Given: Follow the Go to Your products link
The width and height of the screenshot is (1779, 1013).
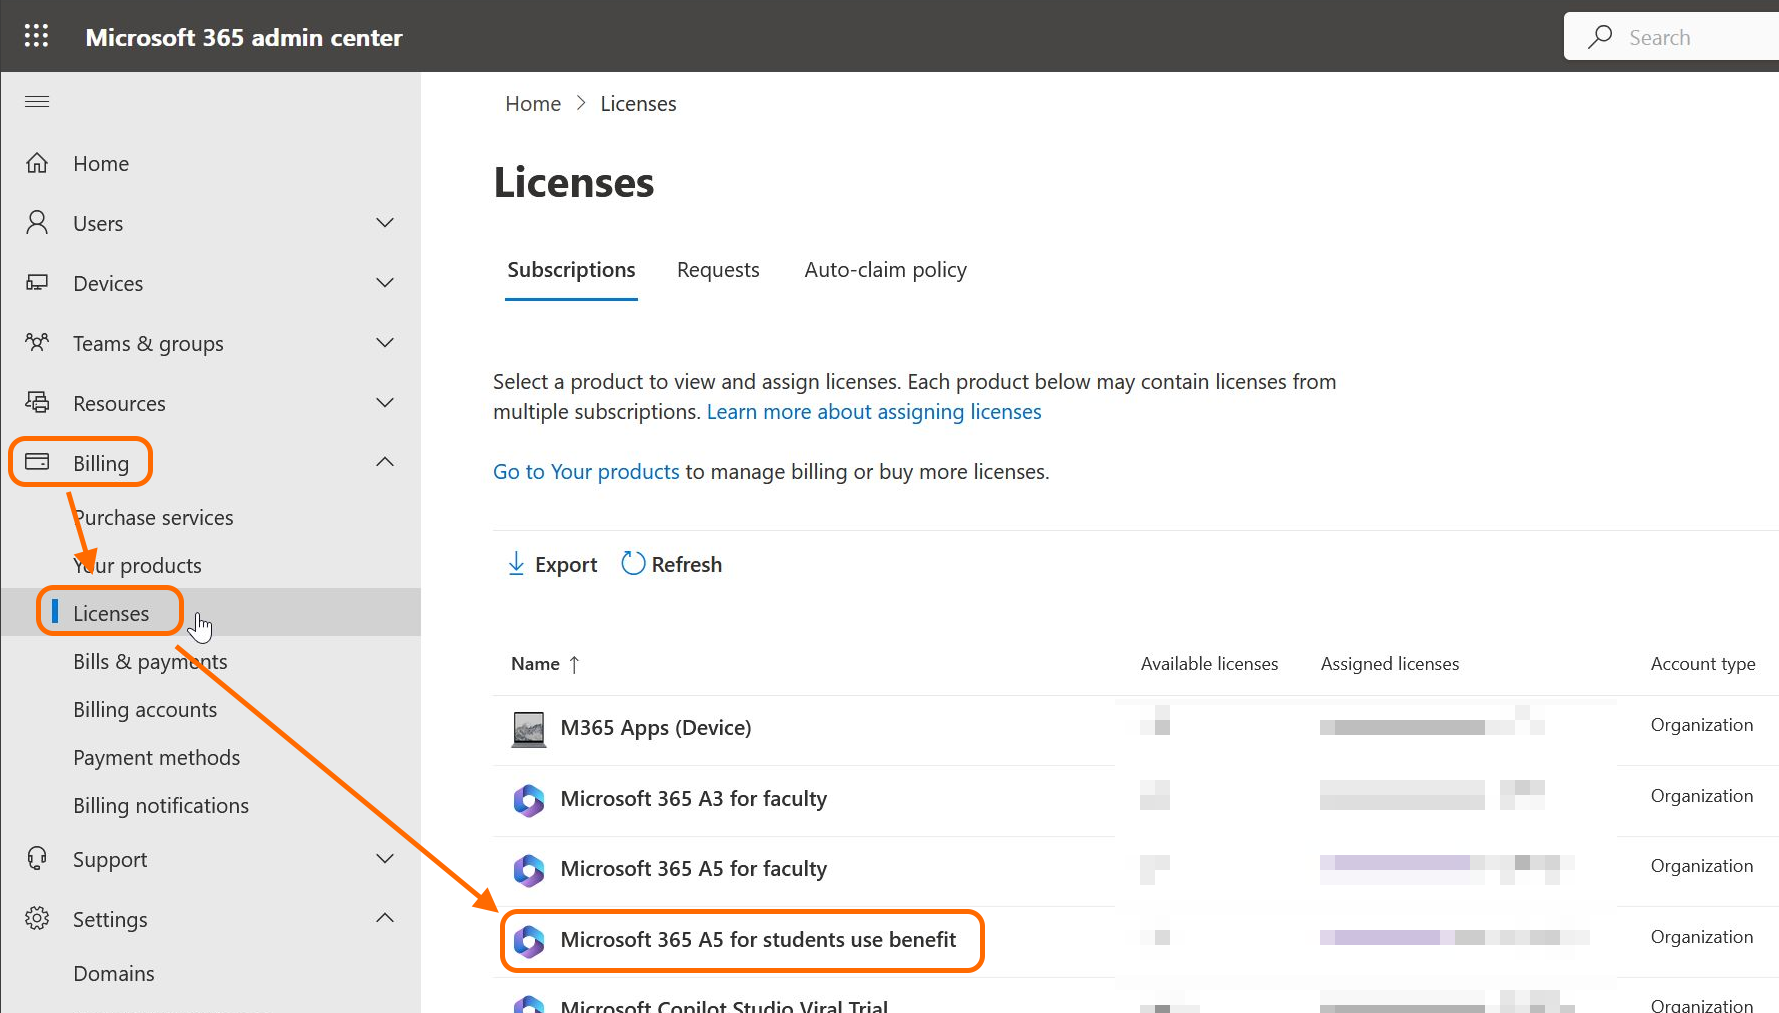Looking at the screenshot, I should click(x=586, y=472).
